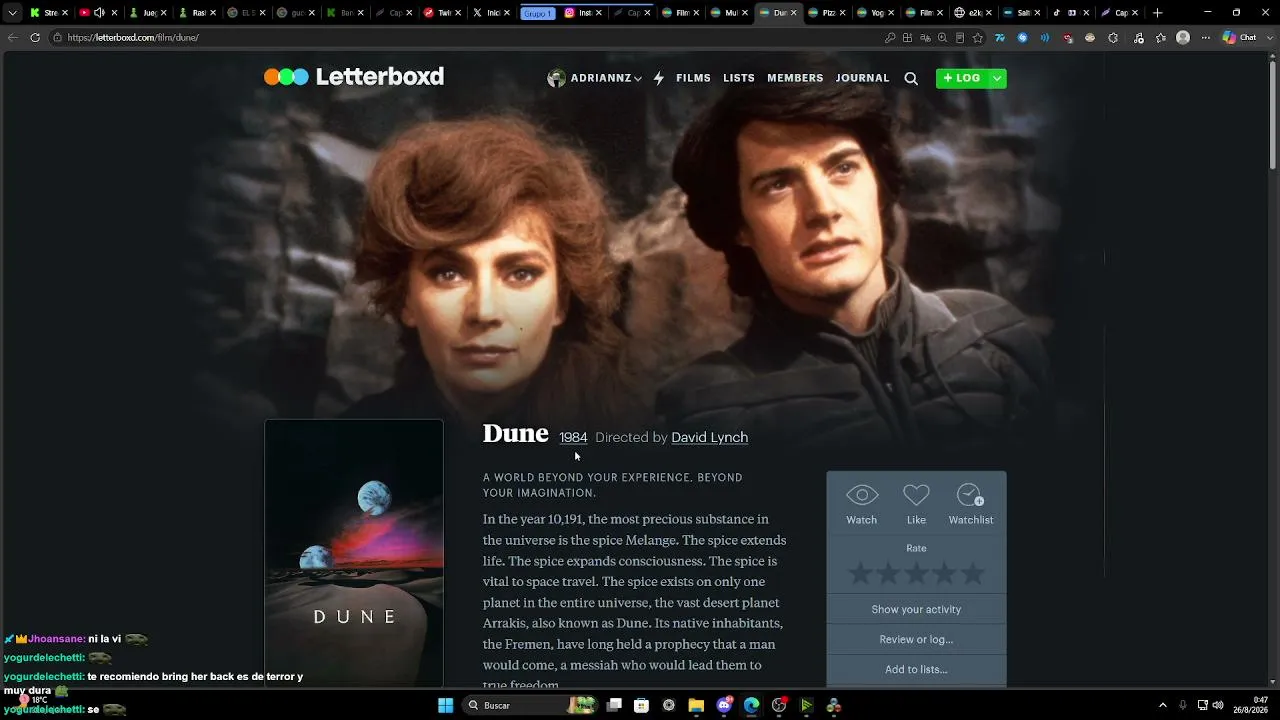1280x720 pixels.
Task: Open Discord from the taskbar
Action: coord(725,705)
